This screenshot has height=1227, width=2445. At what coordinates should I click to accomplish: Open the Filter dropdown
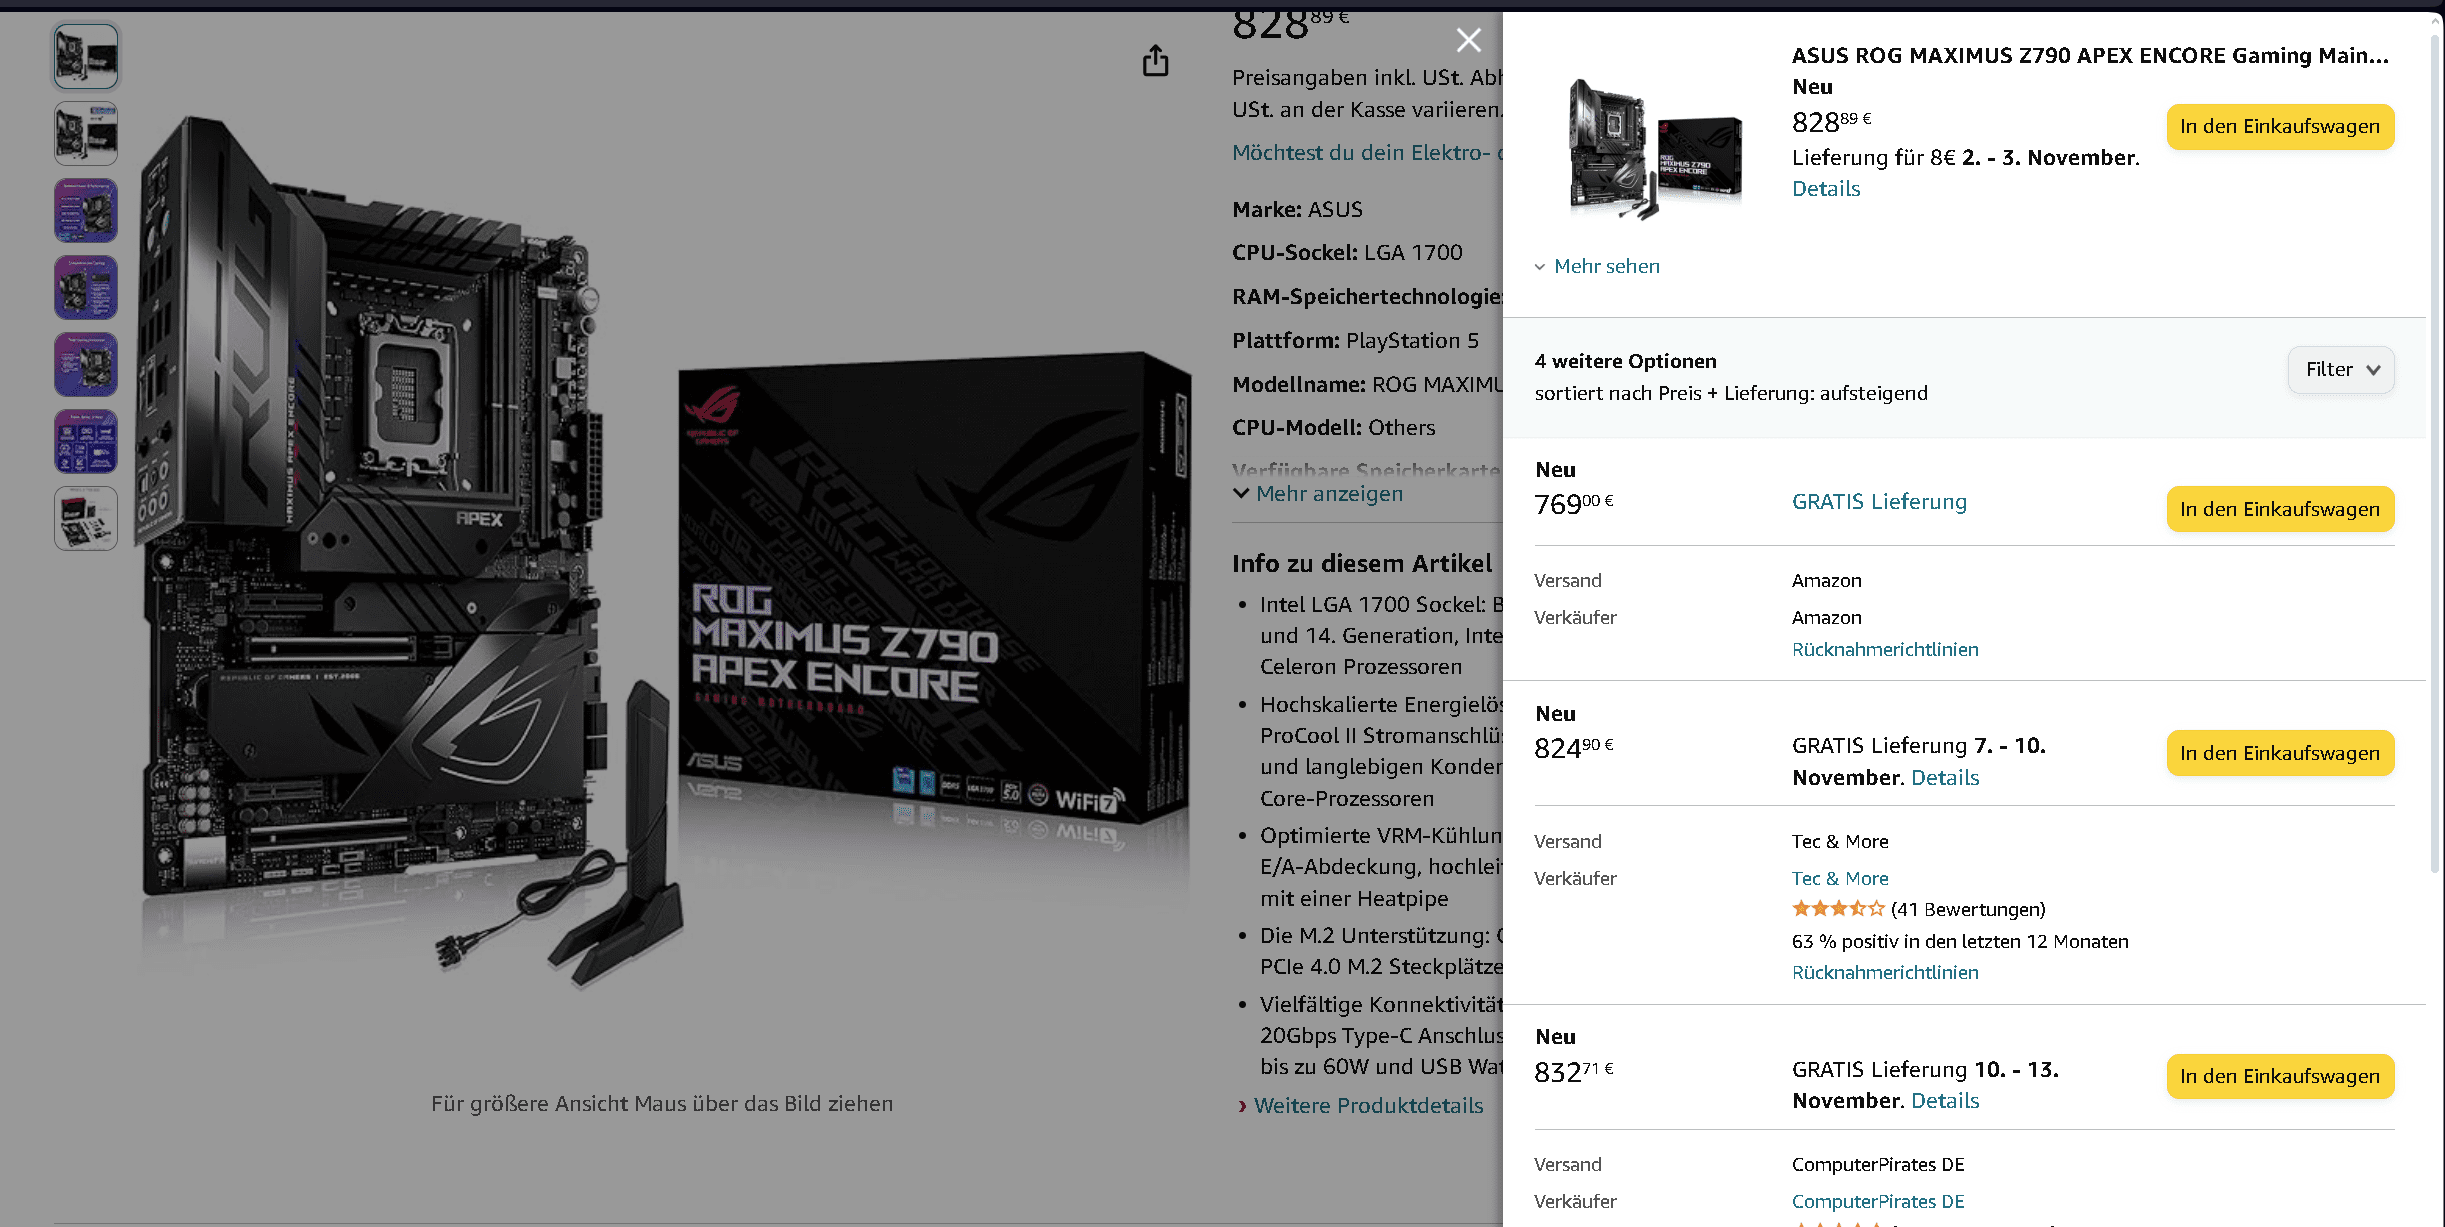pyautogui.click(x=2341, y=370)
